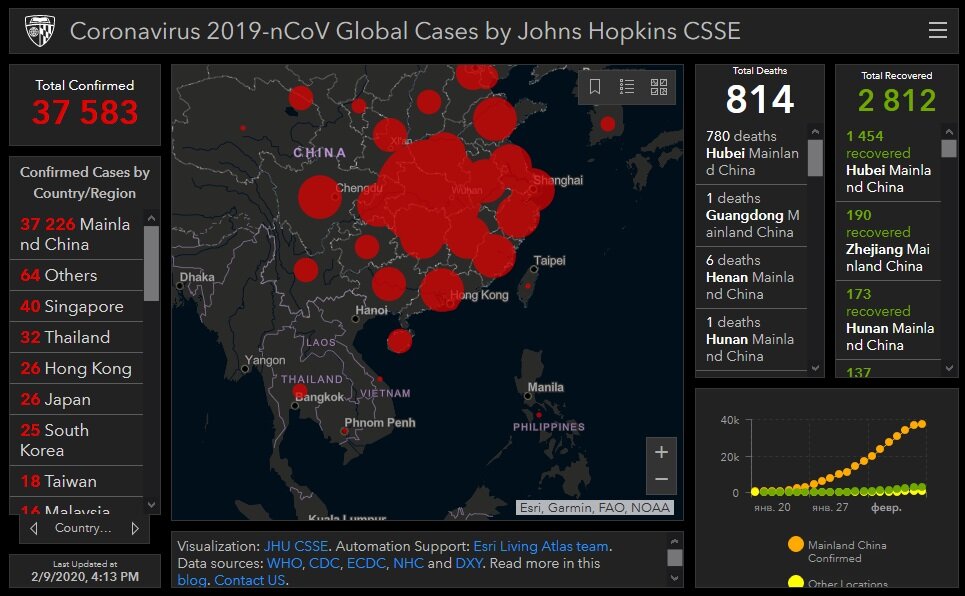Click the Contact US link

[249, 580]
